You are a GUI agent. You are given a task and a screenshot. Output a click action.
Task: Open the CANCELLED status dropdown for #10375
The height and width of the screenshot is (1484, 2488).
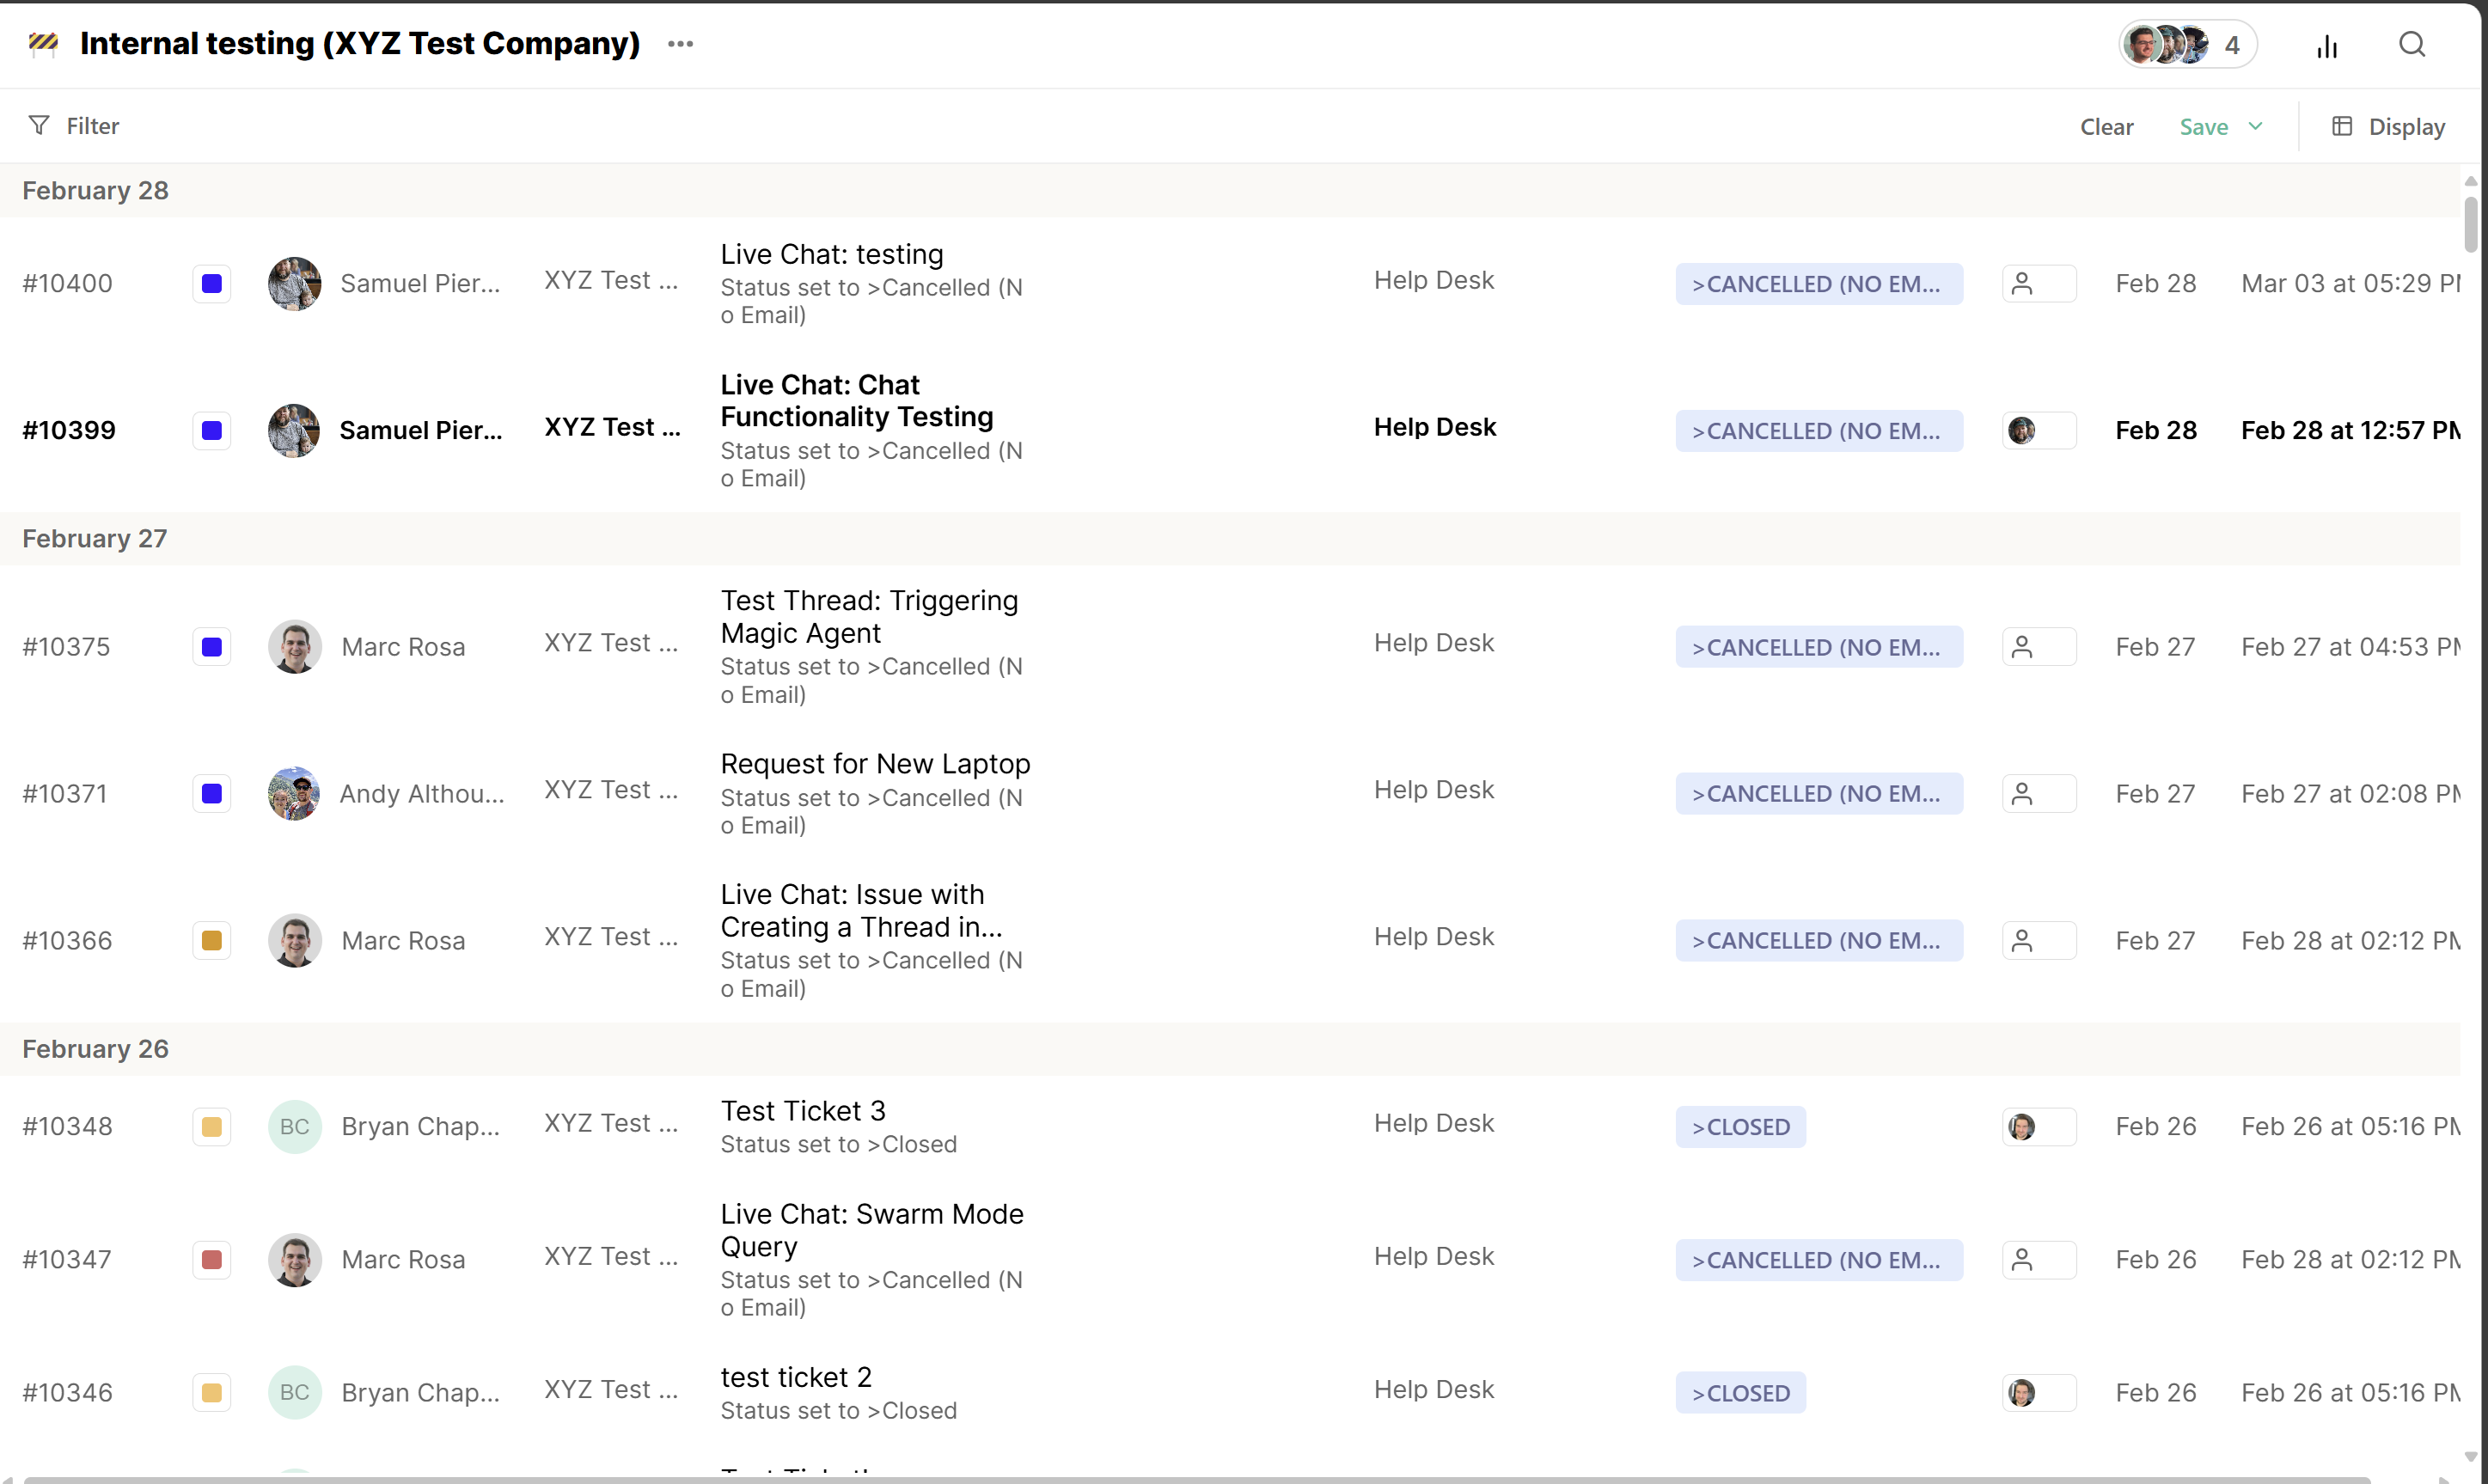[x=1818, y=647]
